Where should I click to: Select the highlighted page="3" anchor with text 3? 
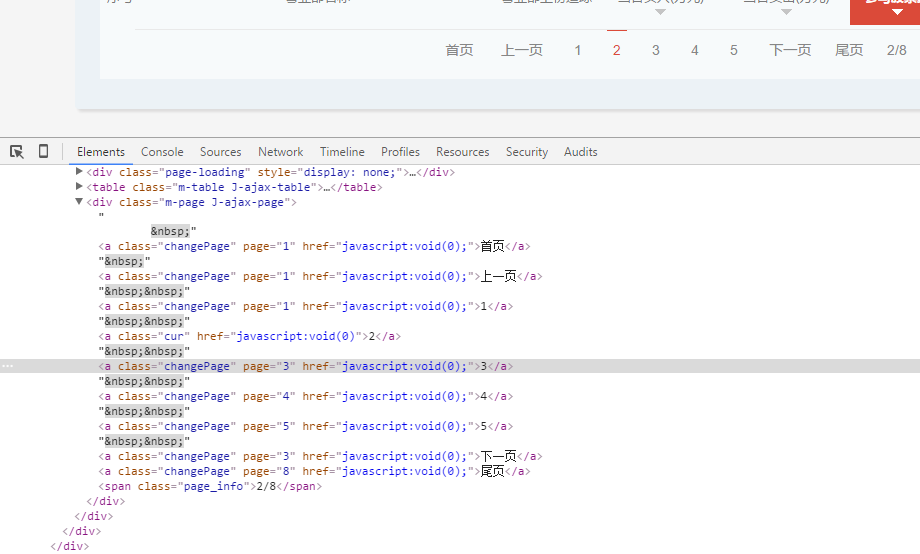pos(306,366)
